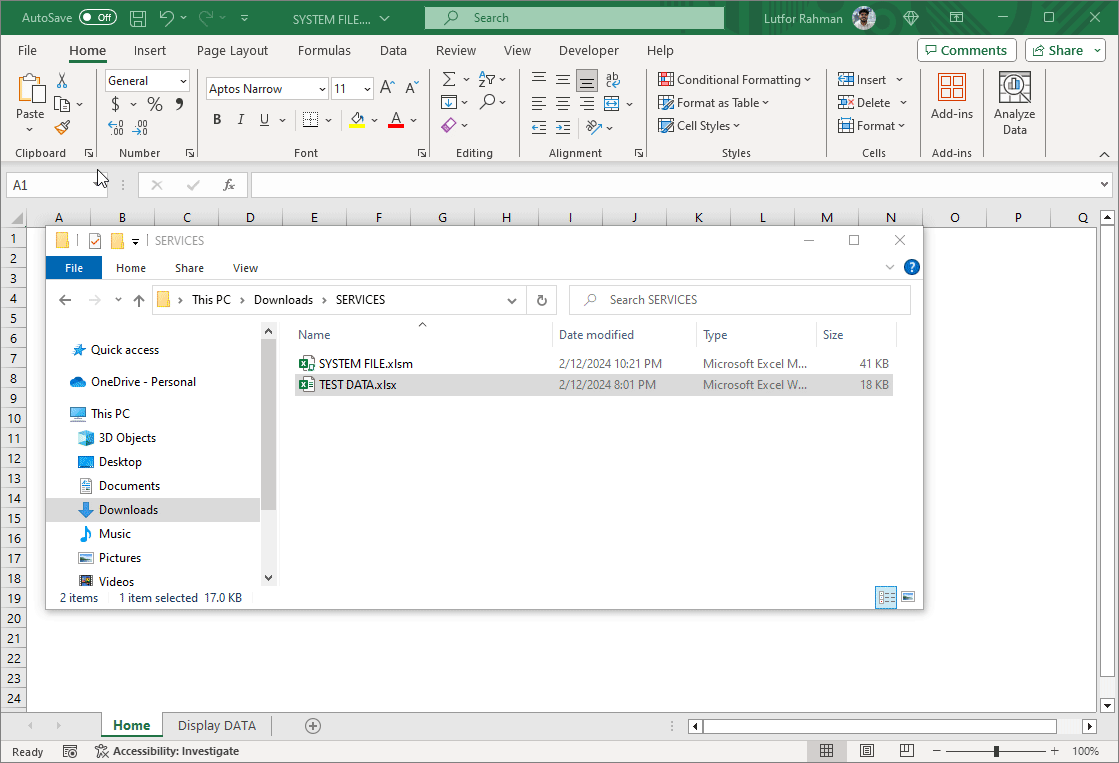The image size is (1119, 763).
Task: Switch to Display DATA sheet tab
Action: point(217,725)
